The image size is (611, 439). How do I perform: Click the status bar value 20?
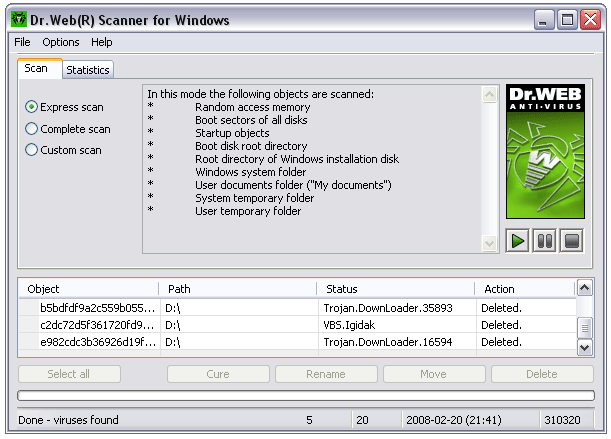[x=362, y=420]
